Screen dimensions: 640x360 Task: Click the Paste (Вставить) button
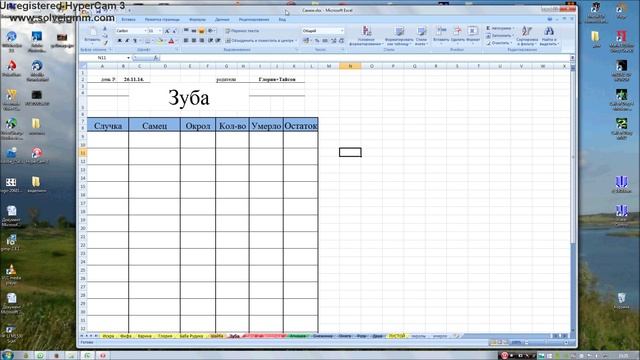click(92, 35)
